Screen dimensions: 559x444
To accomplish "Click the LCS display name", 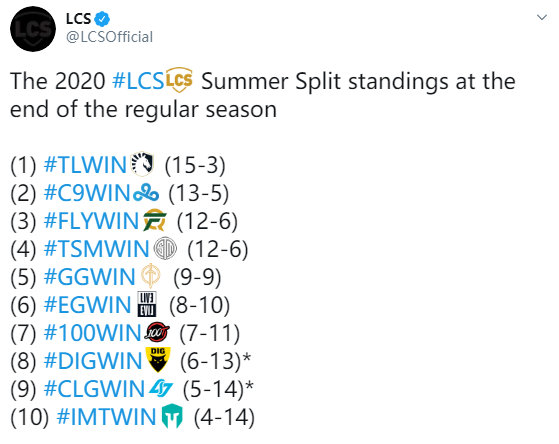I will (78, 19).
